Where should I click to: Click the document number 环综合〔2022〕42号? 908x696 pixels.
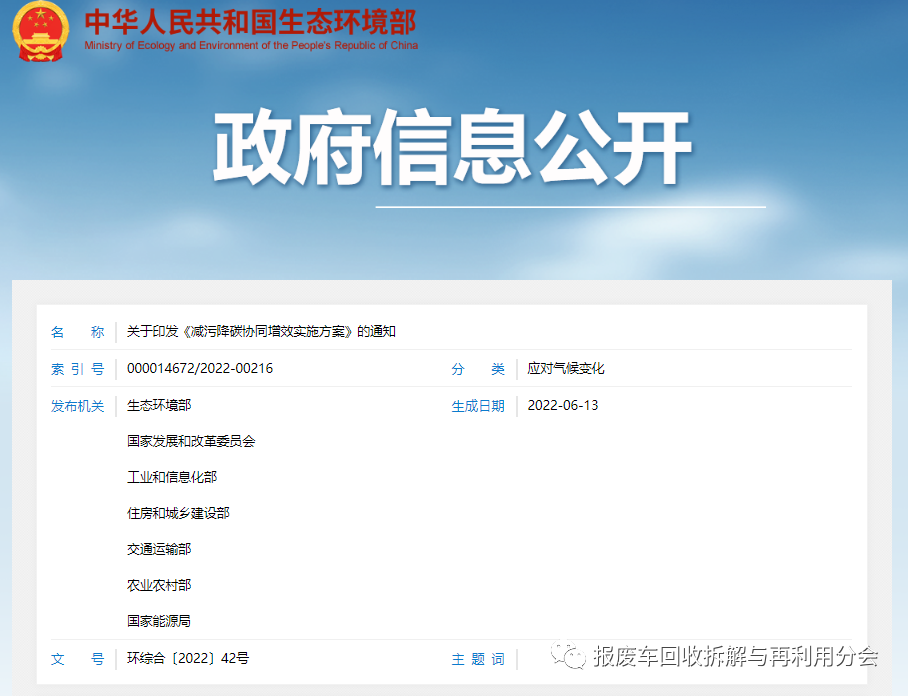click(188, 658)
